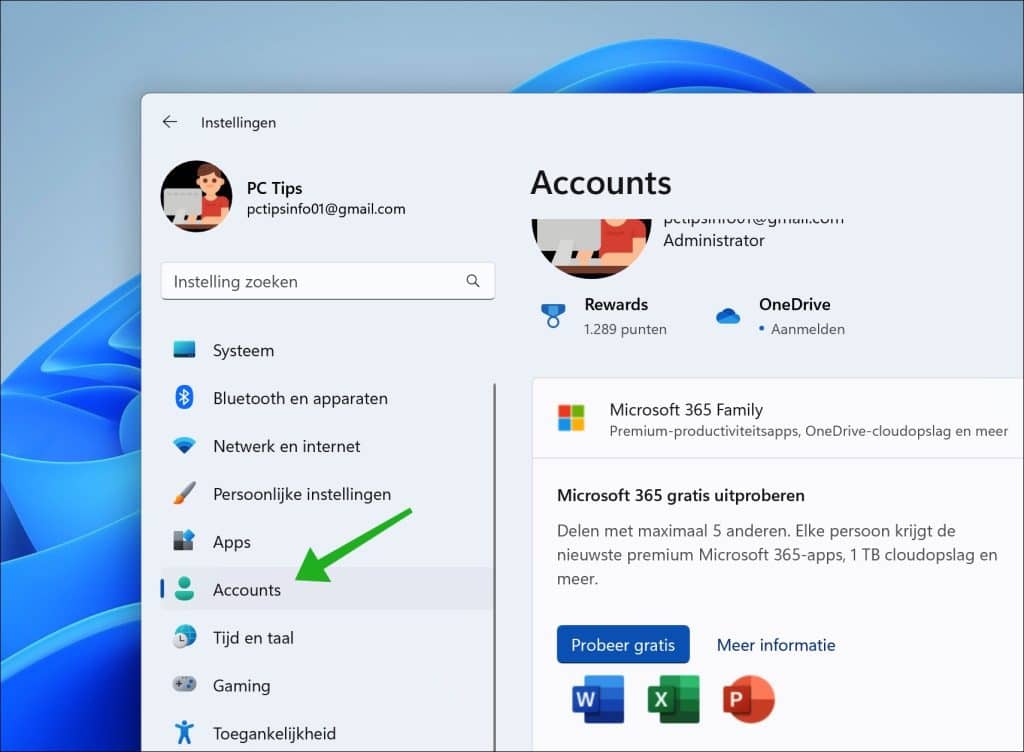Click the Accounts person icon
The height and width of the screenshot is (752, 1024).
coord(184,589)
